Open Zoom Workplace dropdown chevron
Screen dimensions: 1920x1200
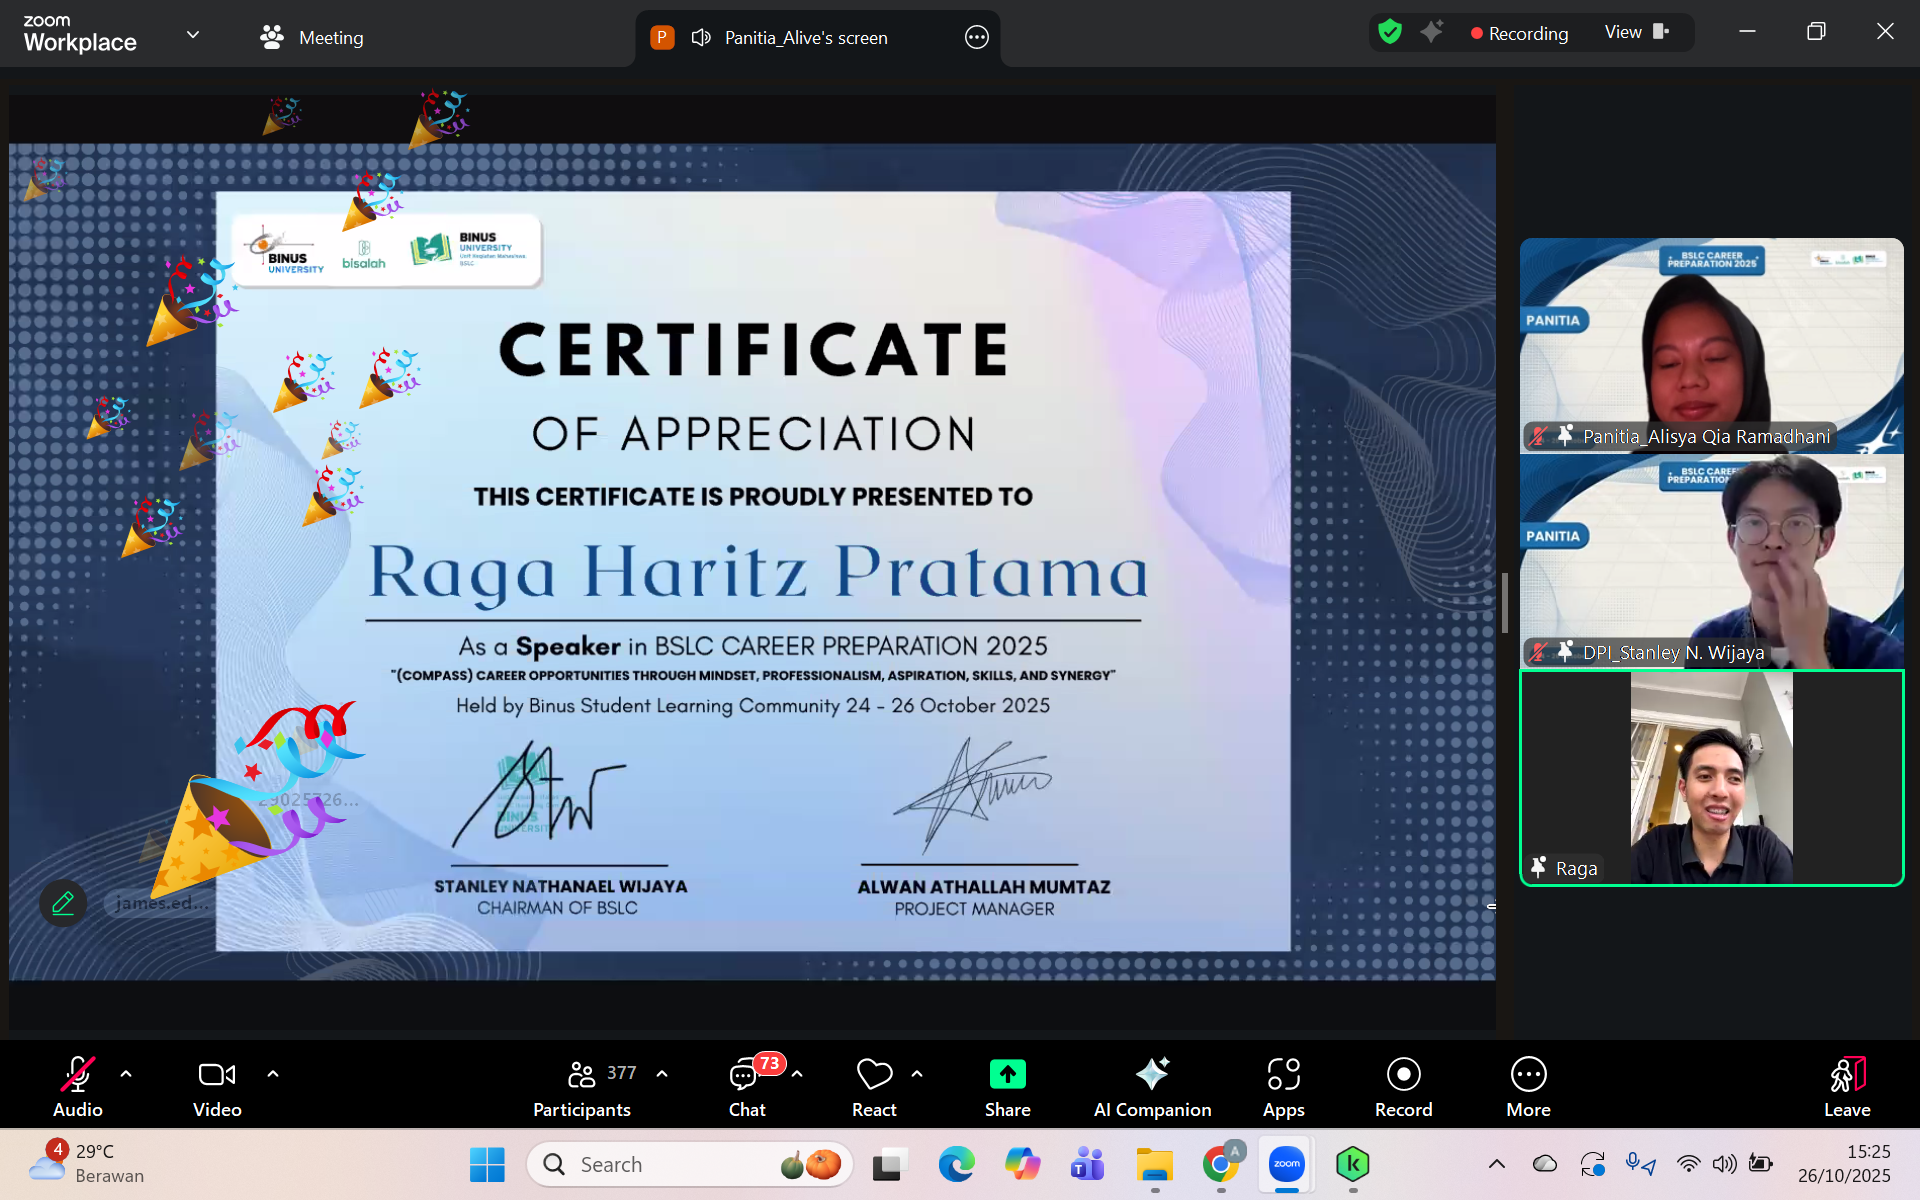[x=193, y=35]
